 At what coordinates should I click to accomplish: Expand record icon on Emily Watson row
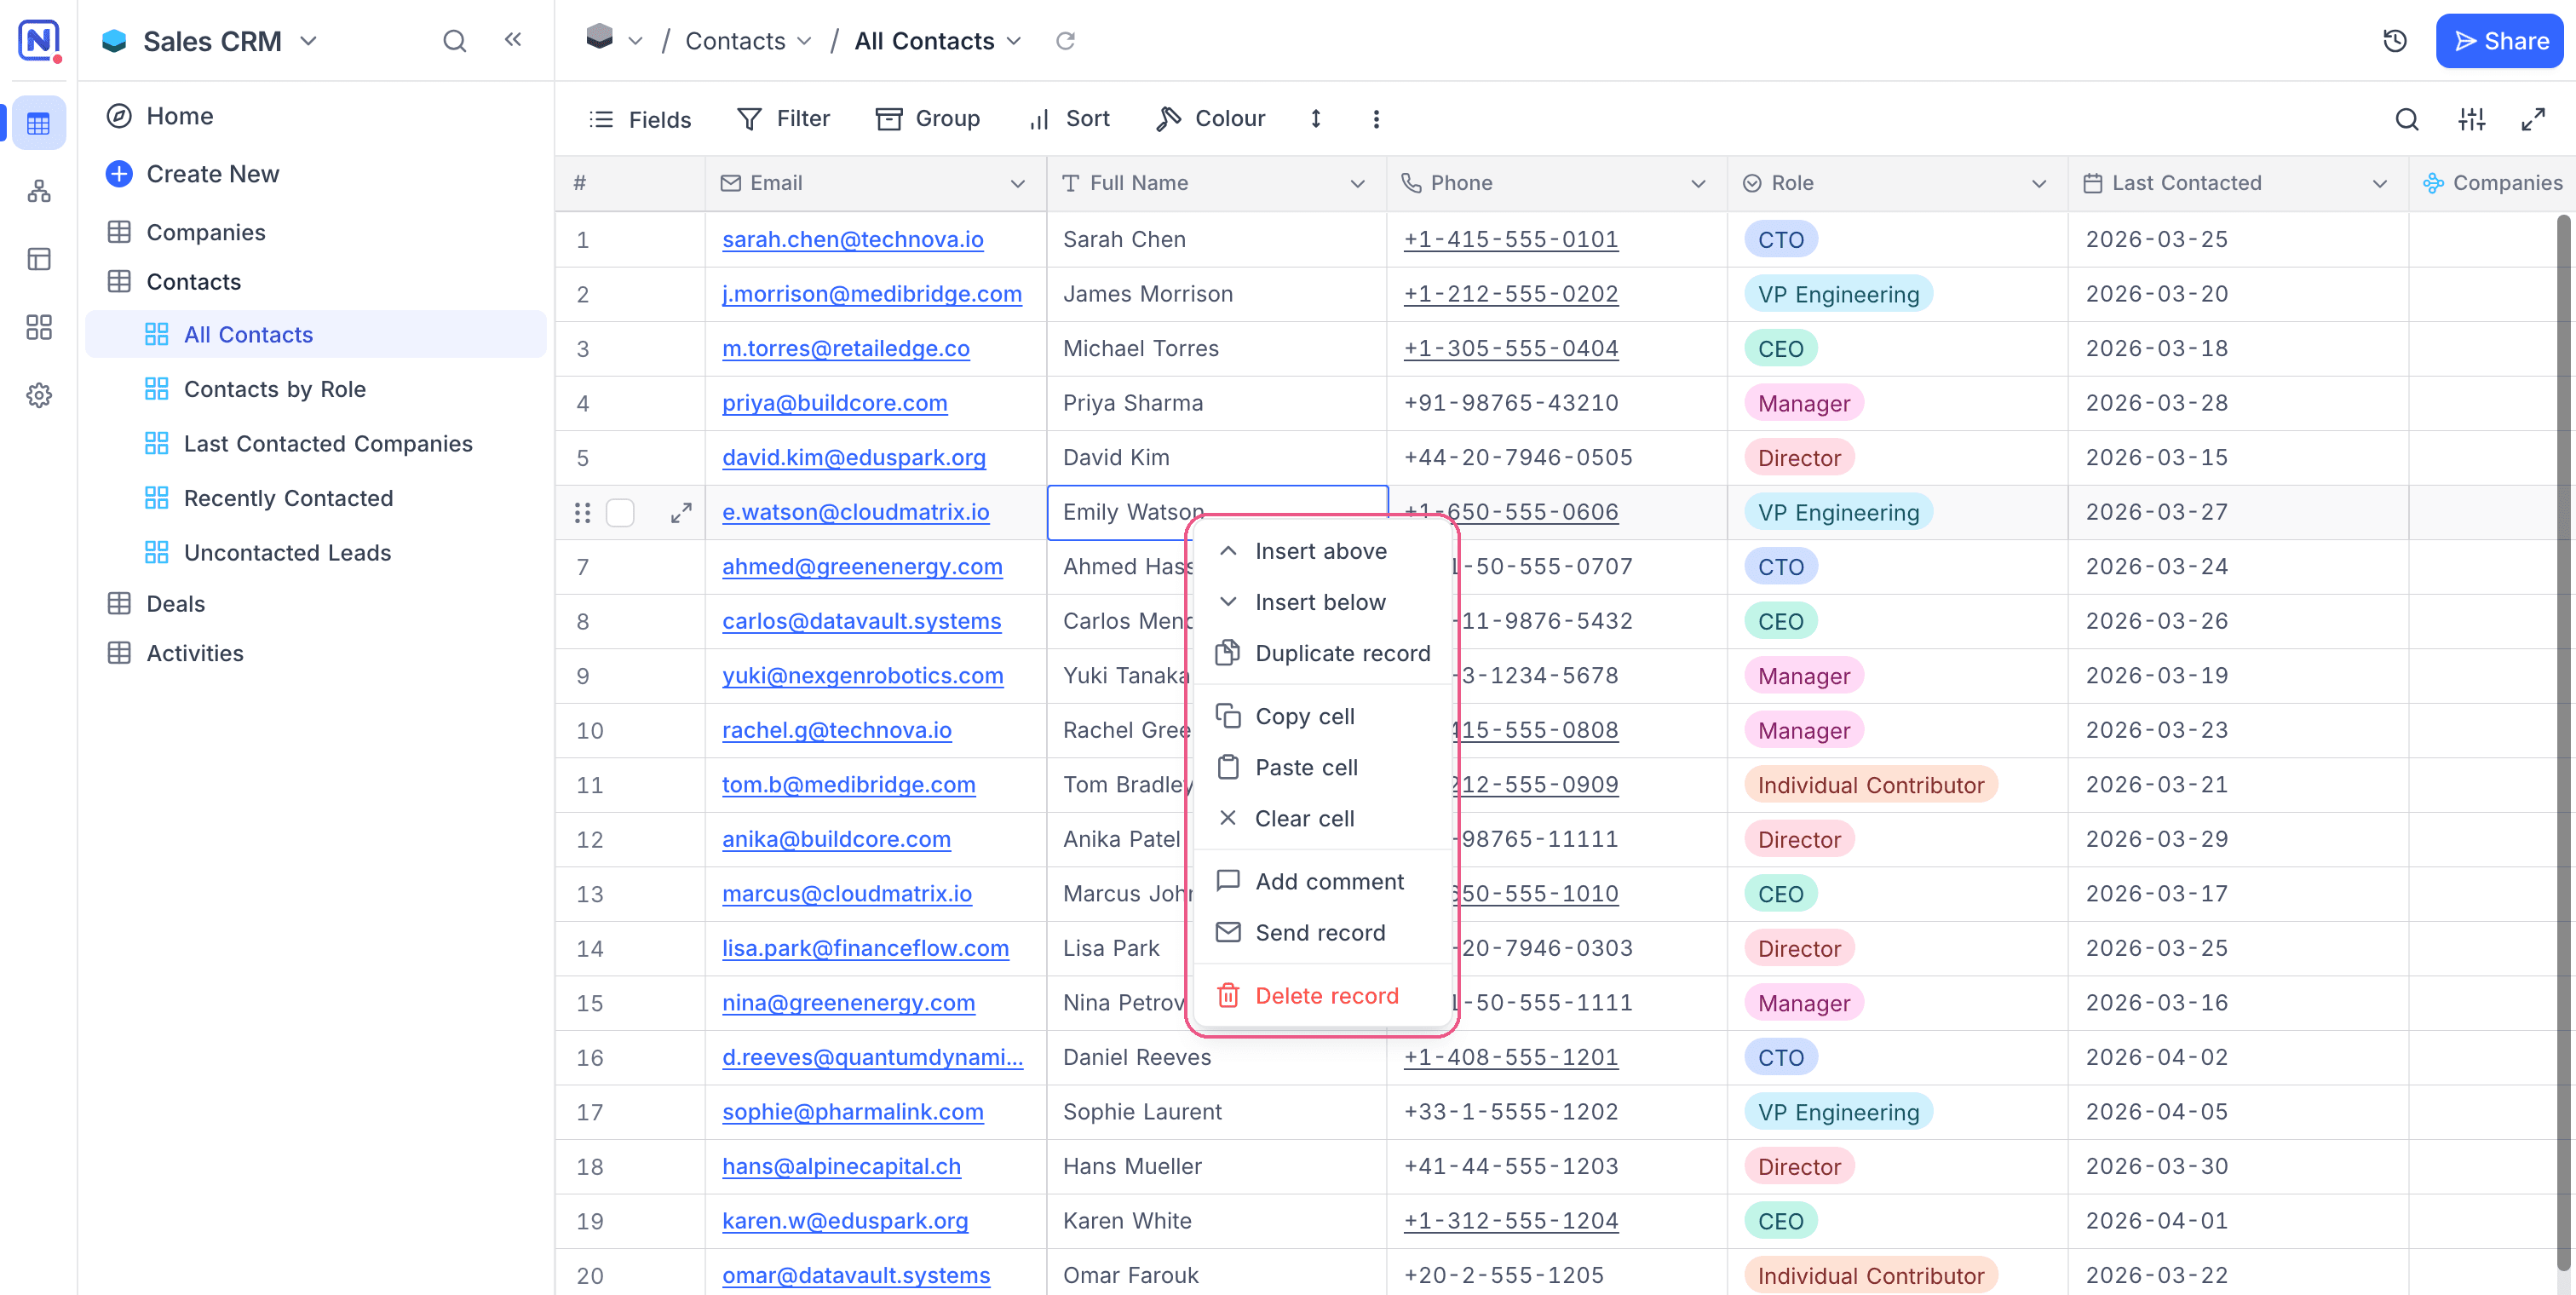[681, 513]
